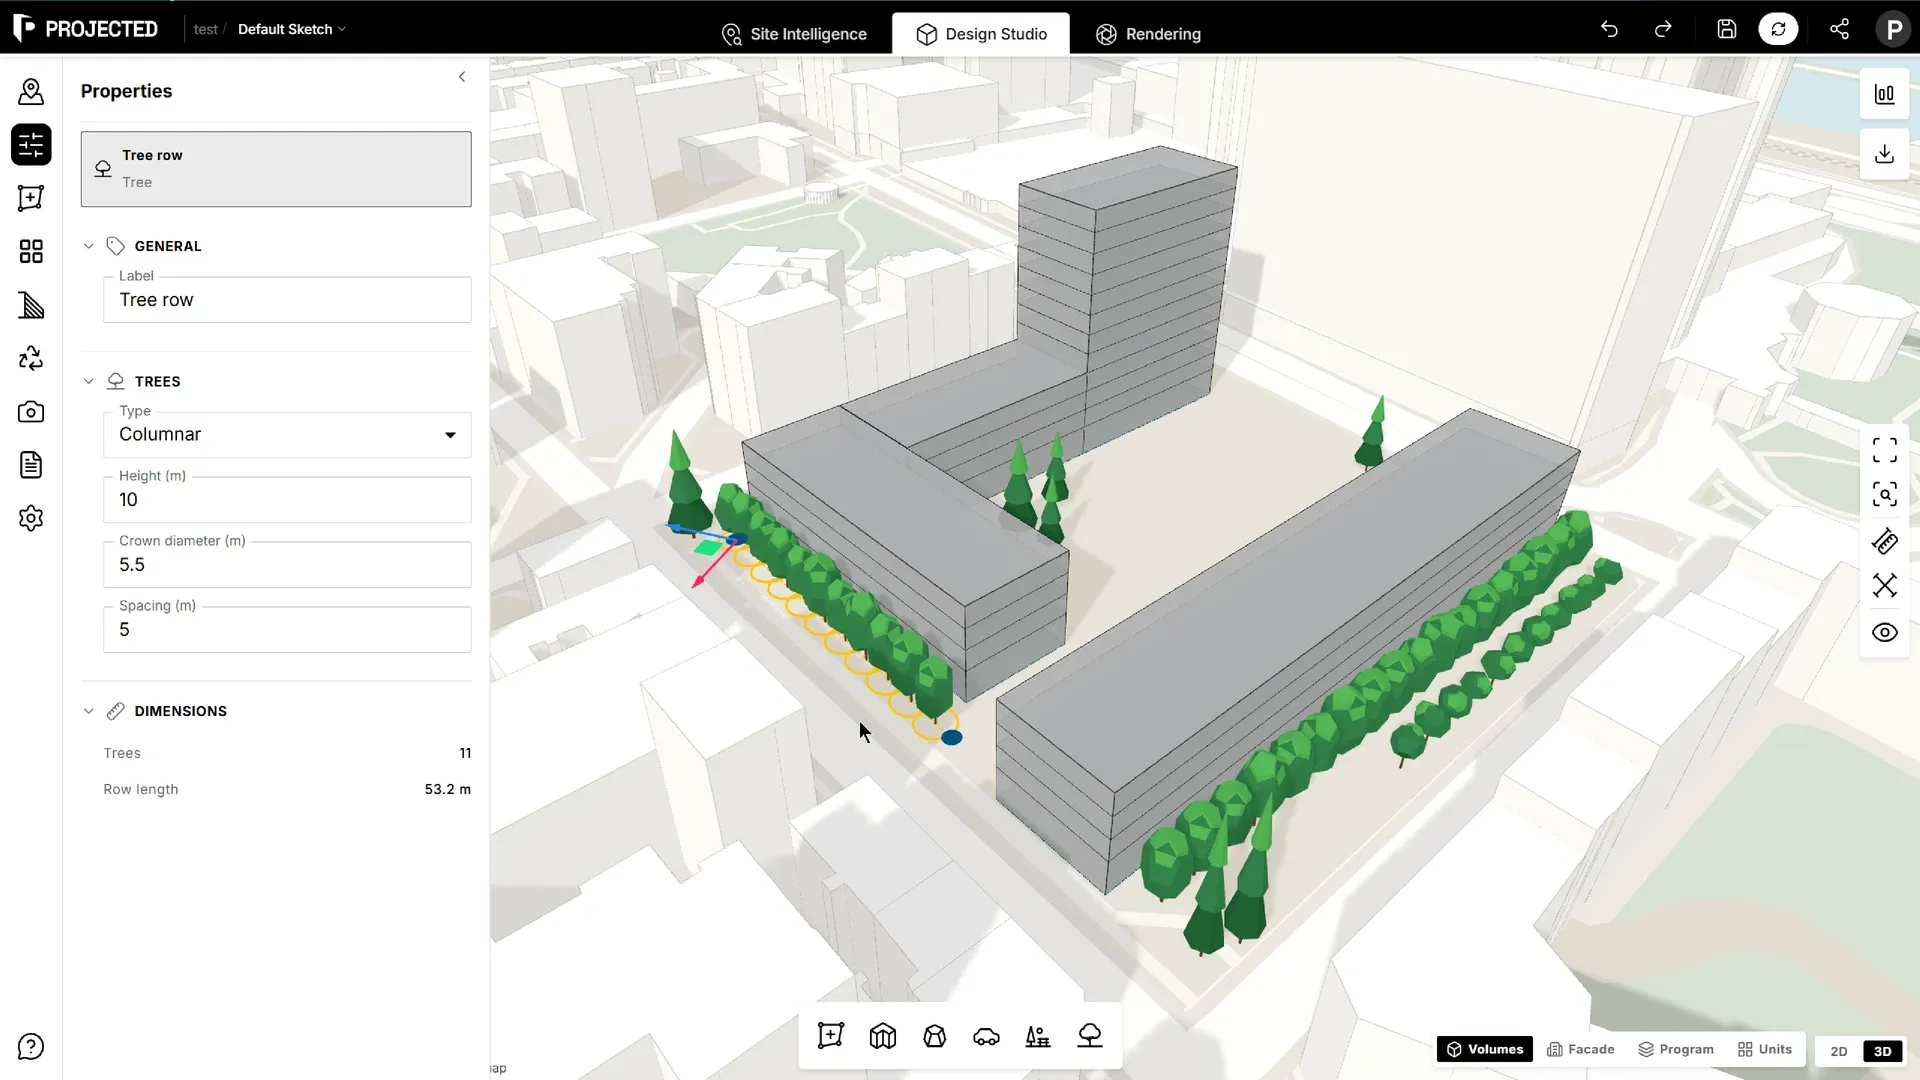Toggle the eye visibility icon
1920x1080 pixels.
(1884, 633)
